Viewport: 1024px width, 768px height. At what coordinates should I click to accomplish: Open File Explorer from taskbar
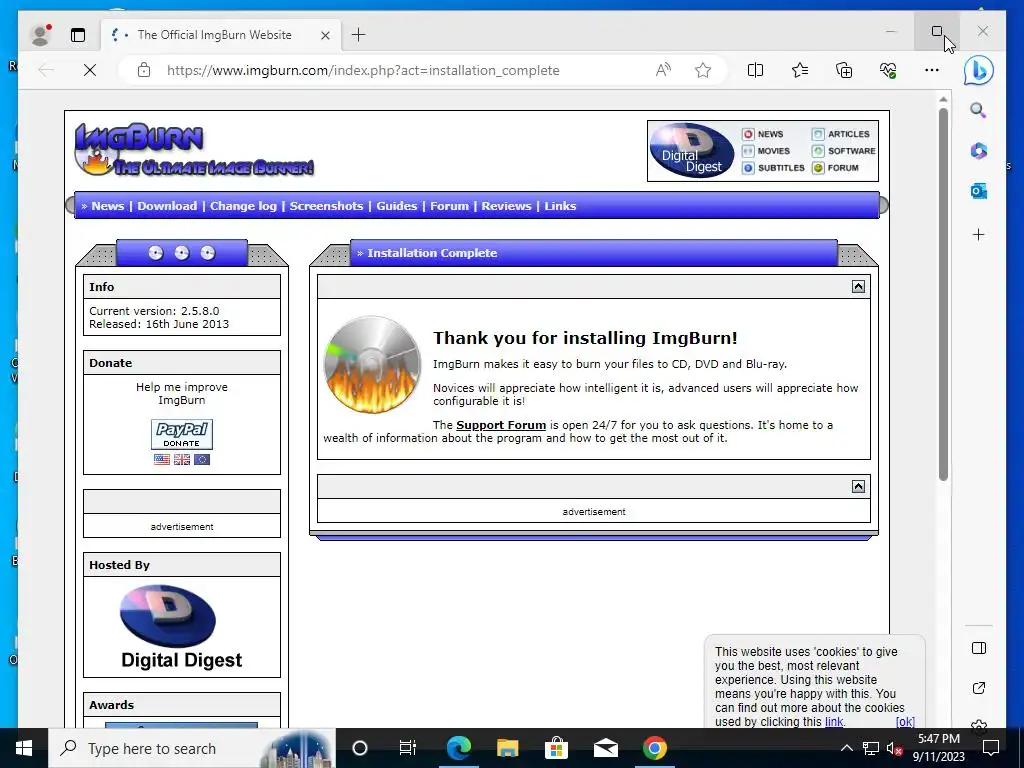(x=507, y=748)
